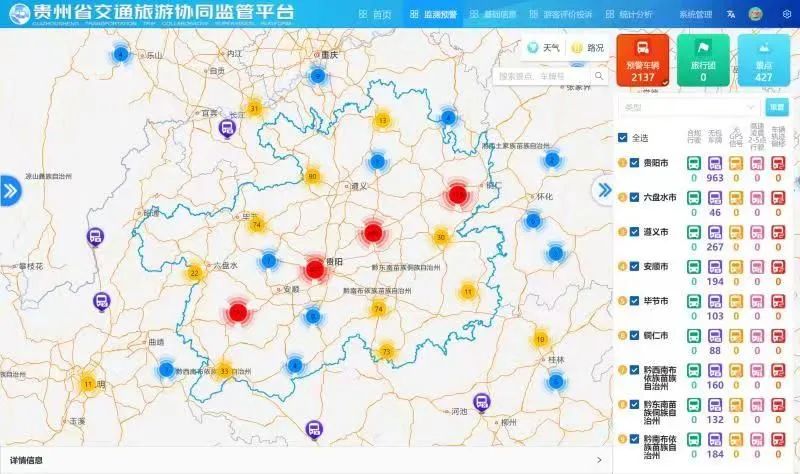The height and width of the screenshot is (474, 800).
Task: Click green bus icon in 贵阳市 row
Action: [x=693, y=163]
